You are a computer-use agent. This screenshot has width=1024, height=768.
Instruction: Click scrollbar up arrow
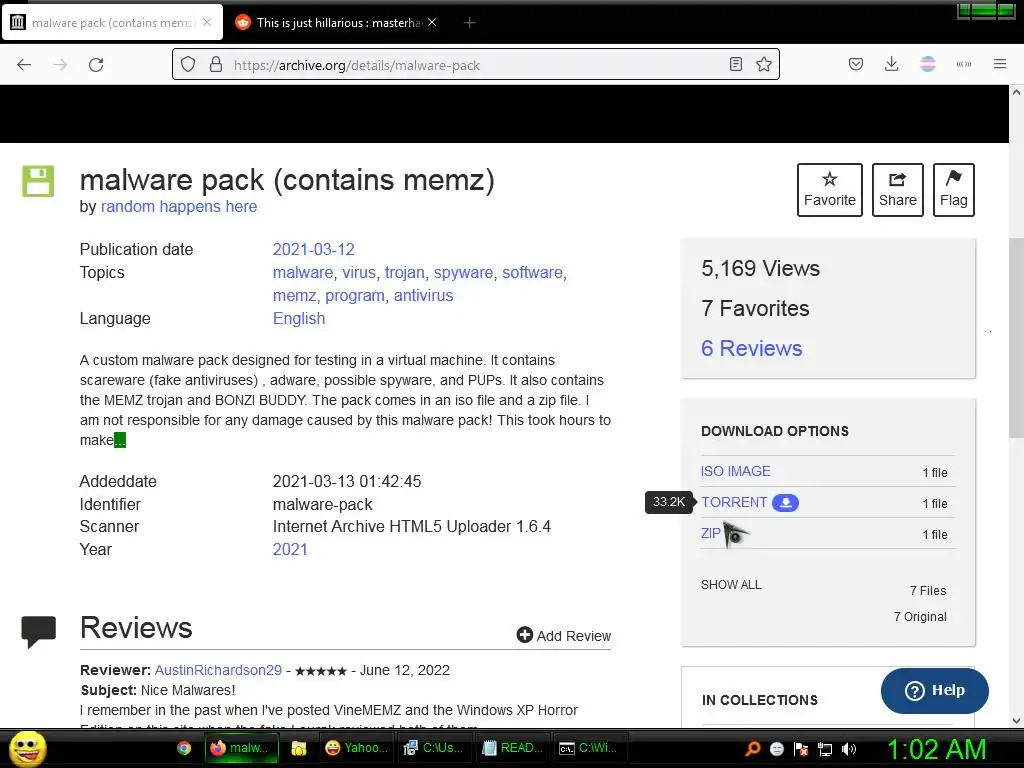pyautogui.click(x=1016, y=93)
